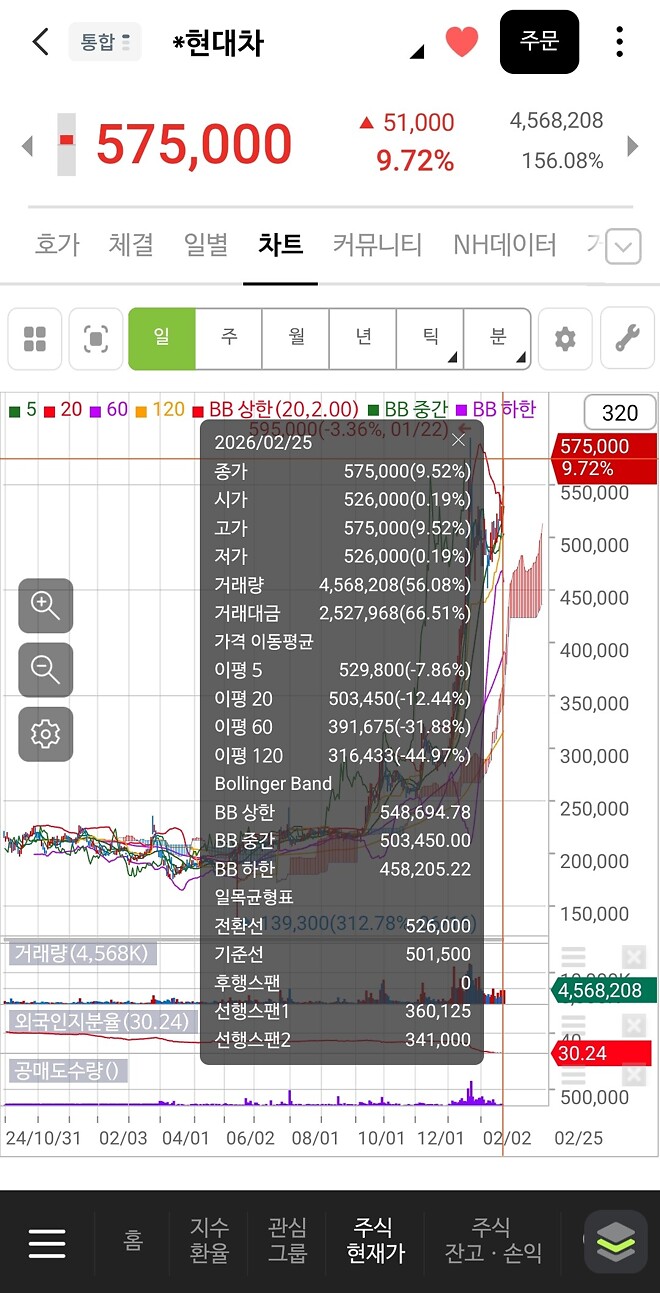Image resolution: width=660 pixels, height=1293 pixels.
Task: Remove the 공매도수량 indicator panel
Action: tap(634, 1073)
